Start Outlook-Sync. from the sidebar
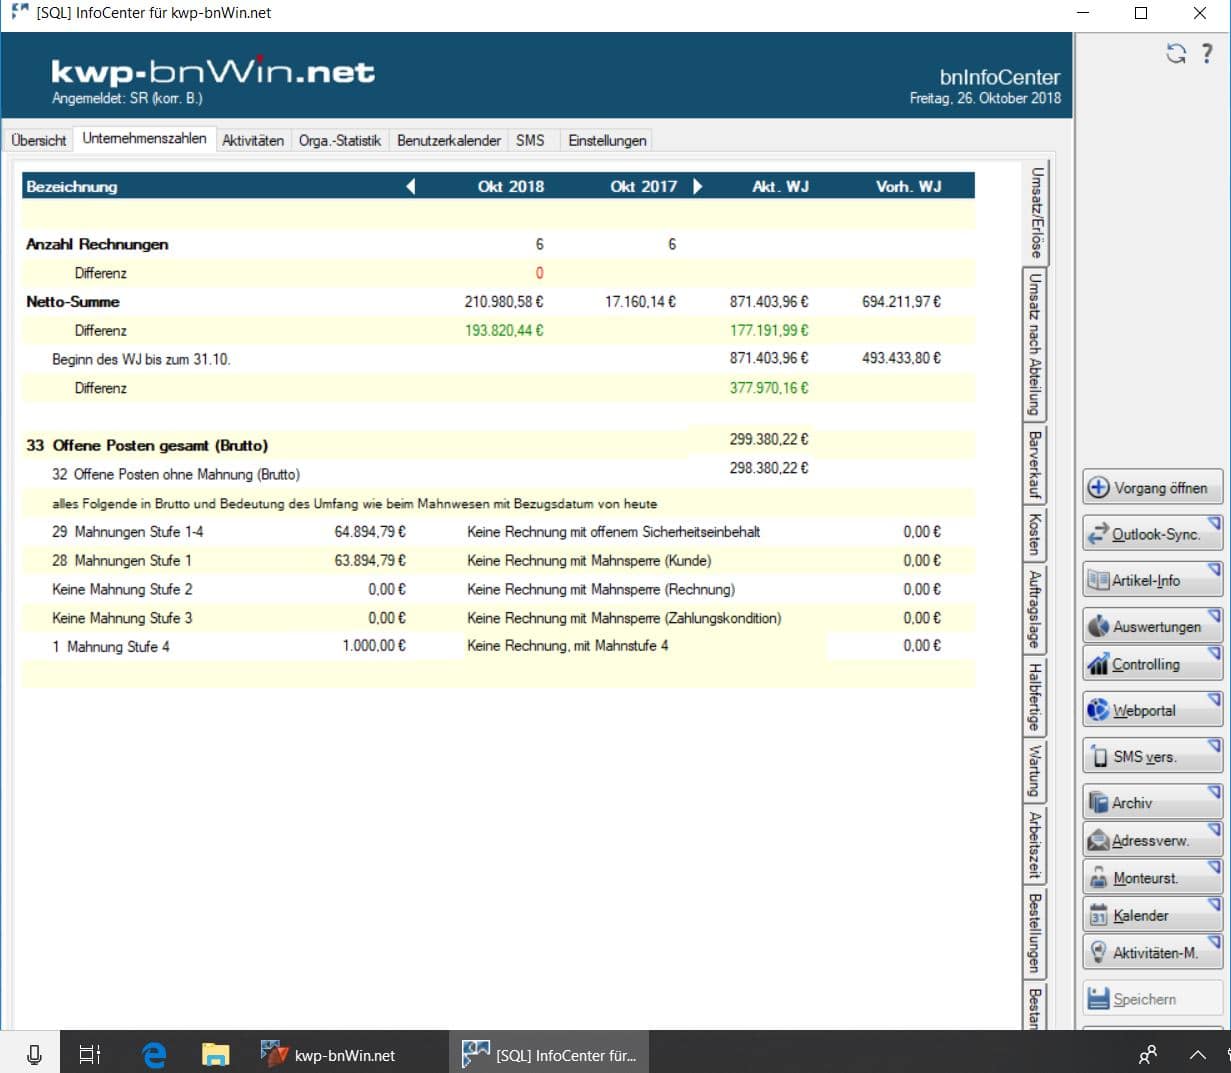 tap(1151, 534)
